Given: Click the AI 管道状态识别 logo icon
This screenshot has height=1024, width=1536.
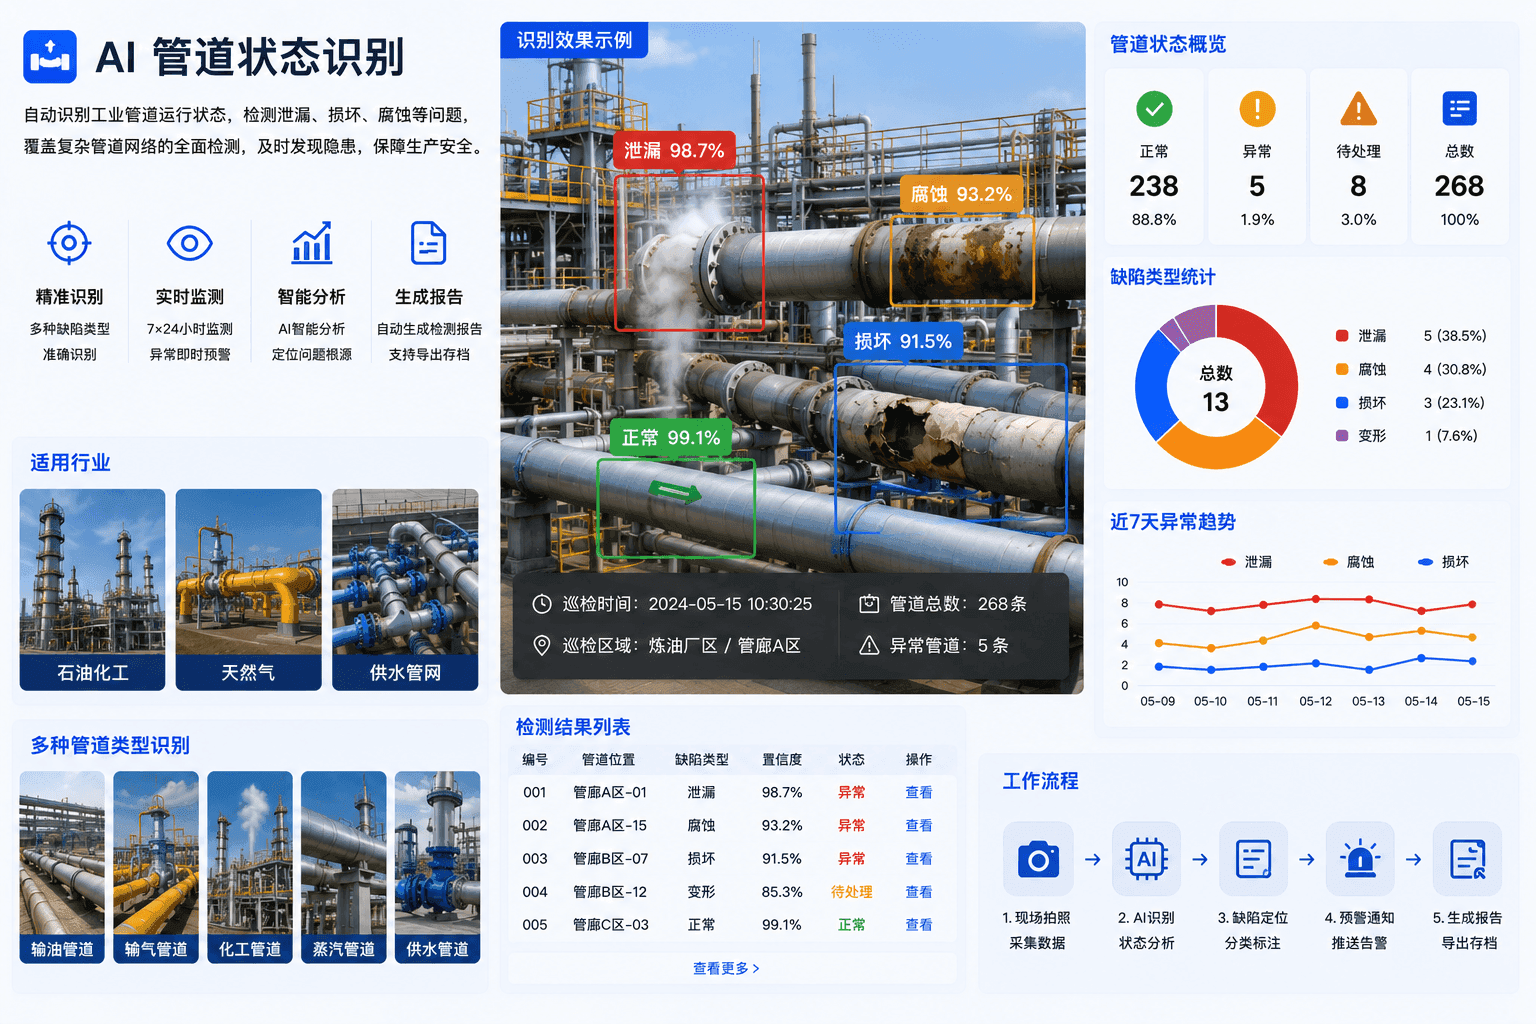Looking at the screenshot, I should coord(50,57).
